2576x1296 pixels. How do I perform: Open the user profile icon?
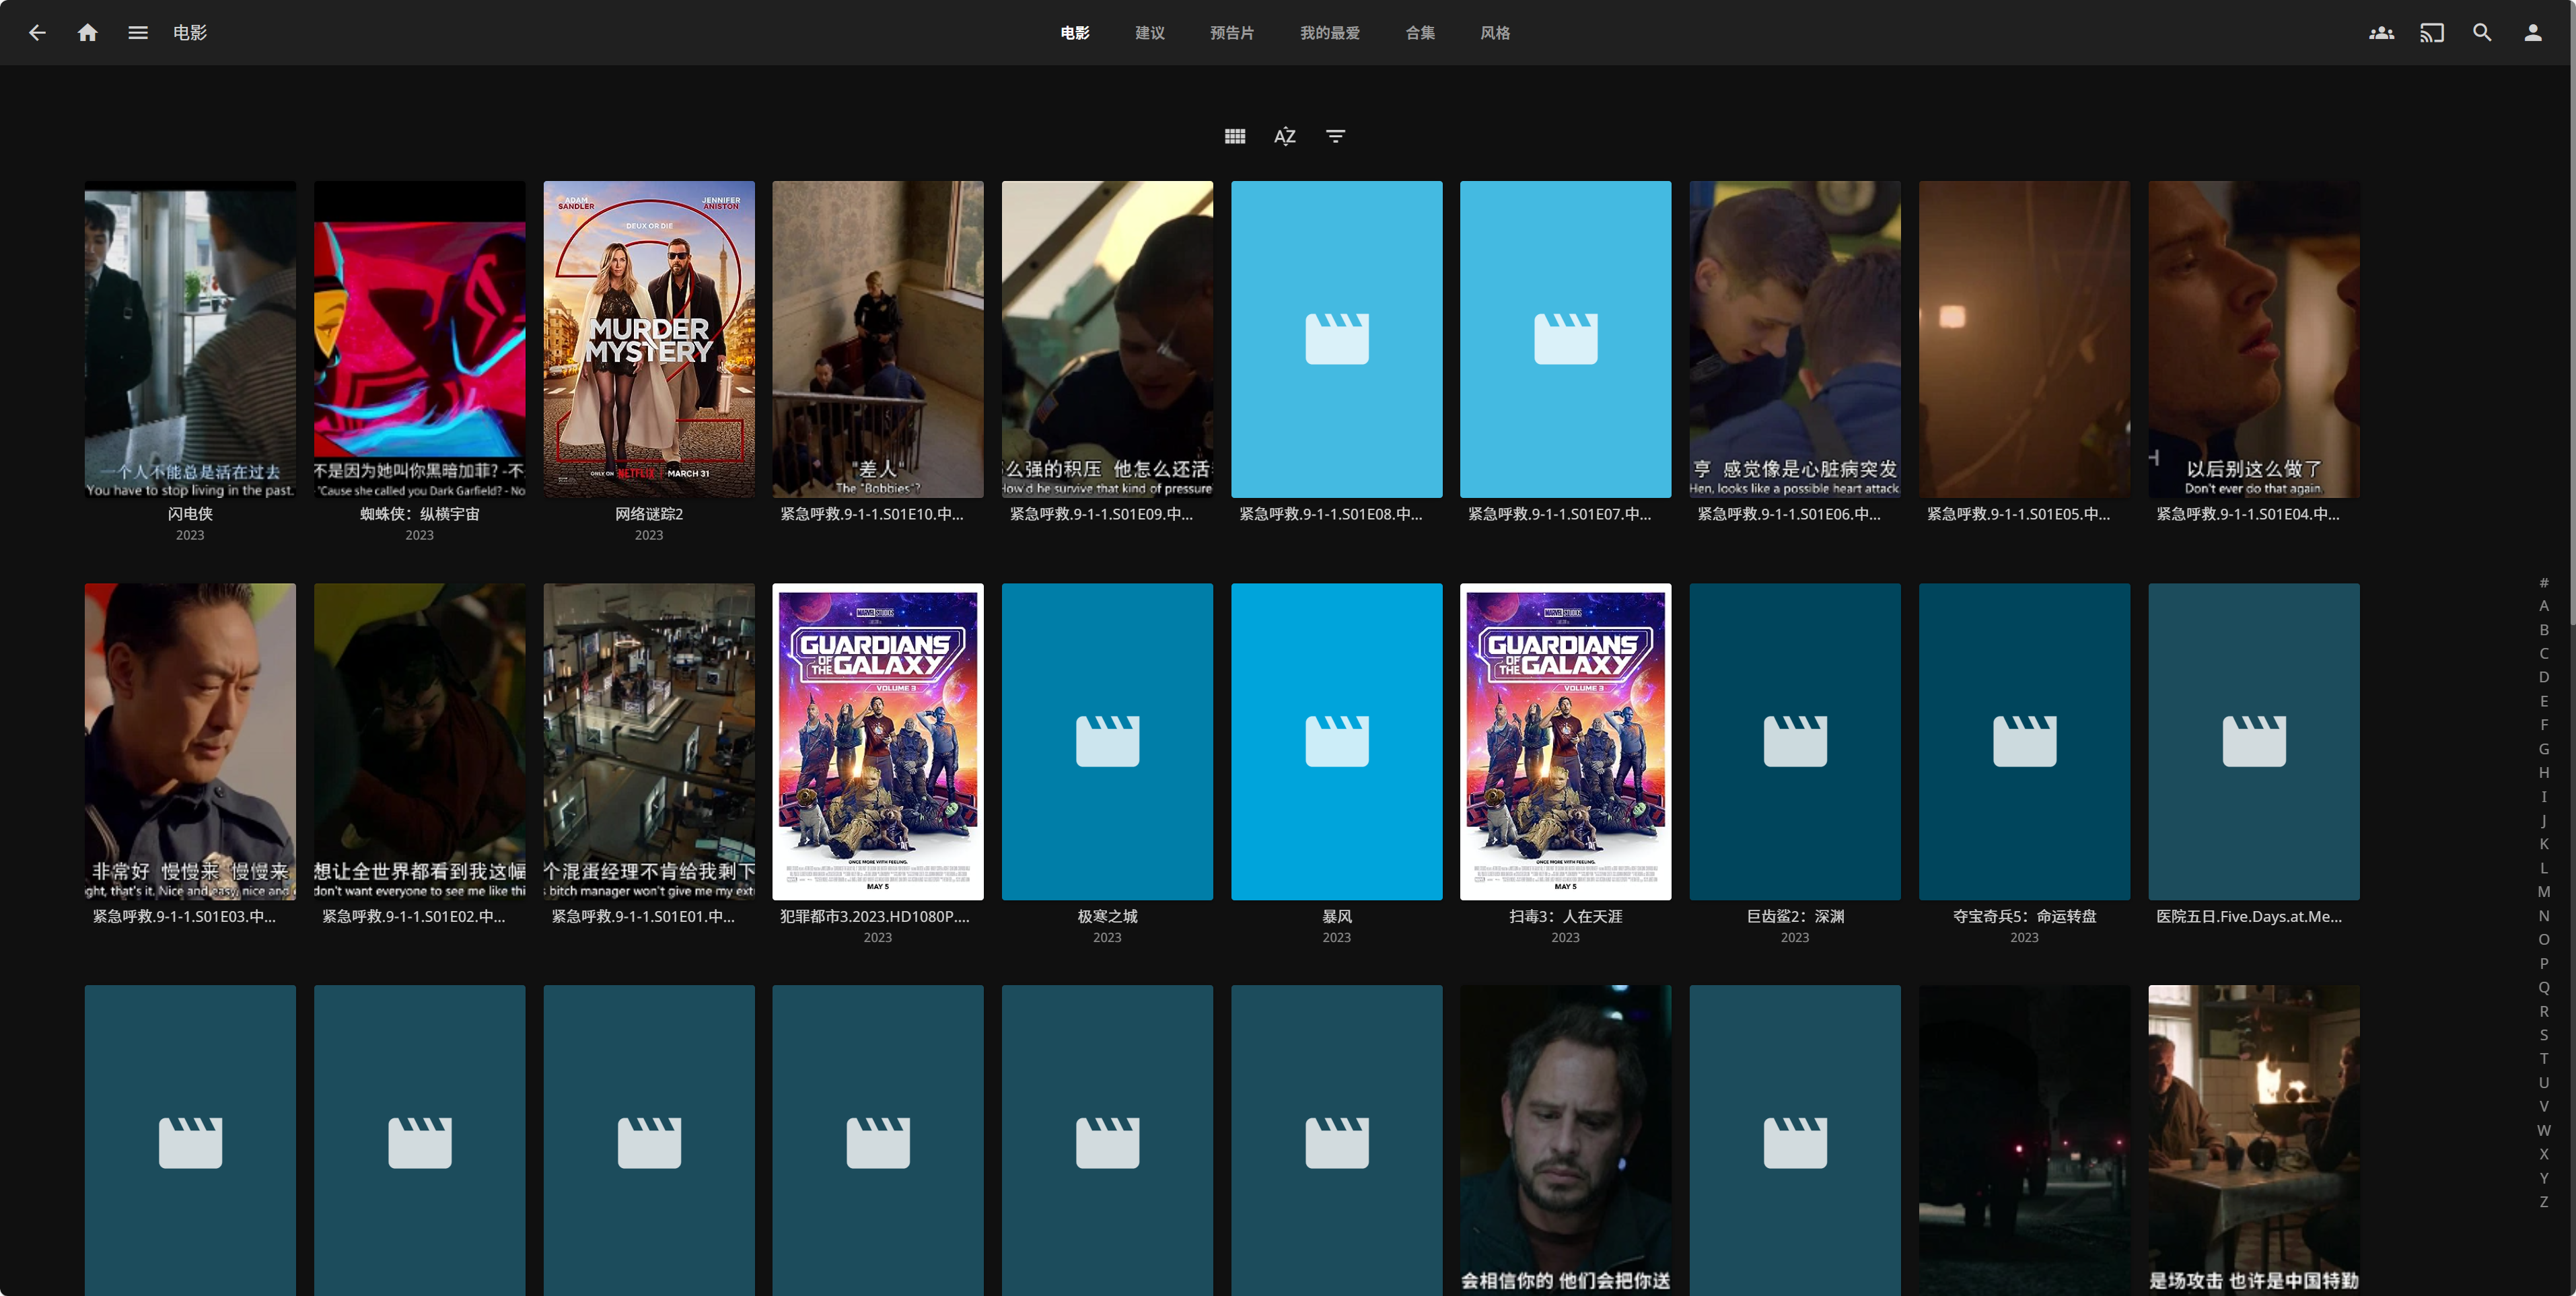2533,33
